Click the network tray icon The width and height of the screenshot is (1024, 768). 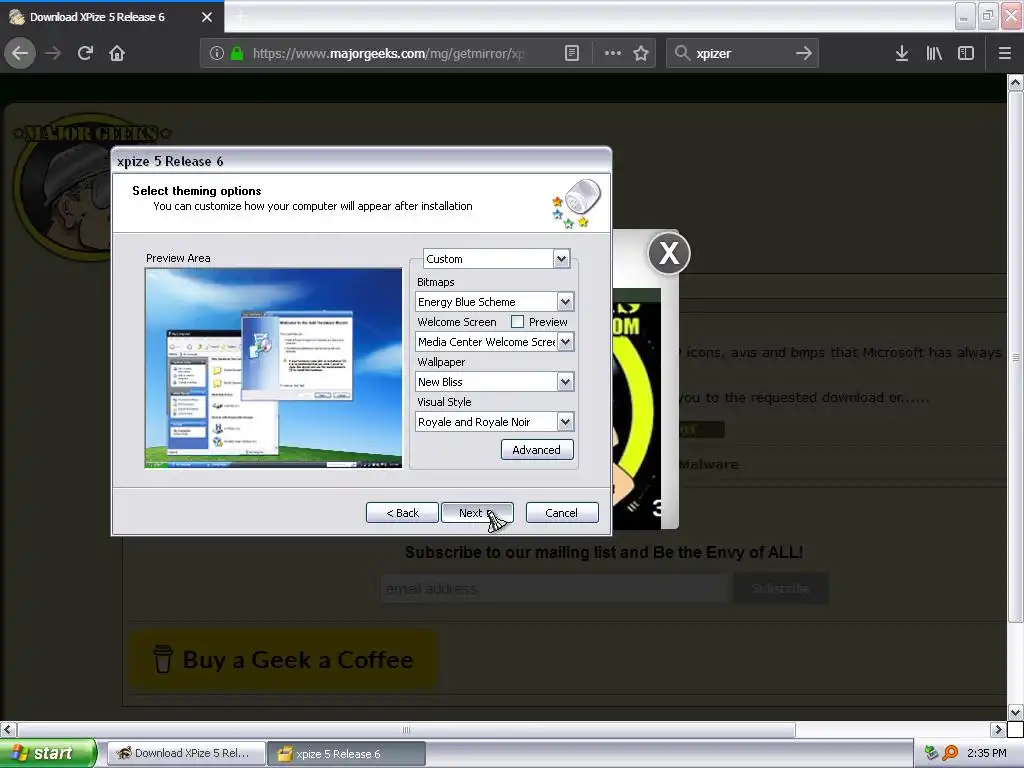click(x=931, y=753)
